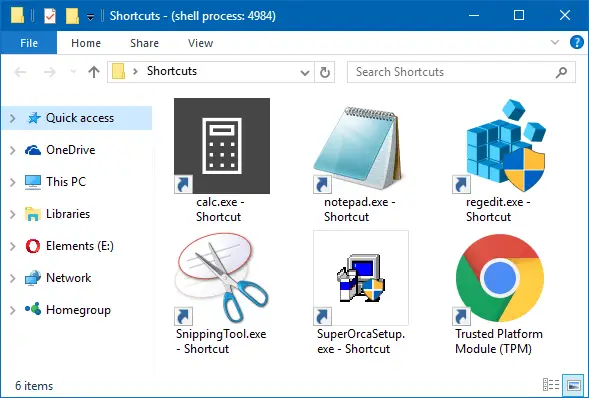Open Help with the blue question mark
The width and height of the screenshot is (589, 398).
pos(577,42)
